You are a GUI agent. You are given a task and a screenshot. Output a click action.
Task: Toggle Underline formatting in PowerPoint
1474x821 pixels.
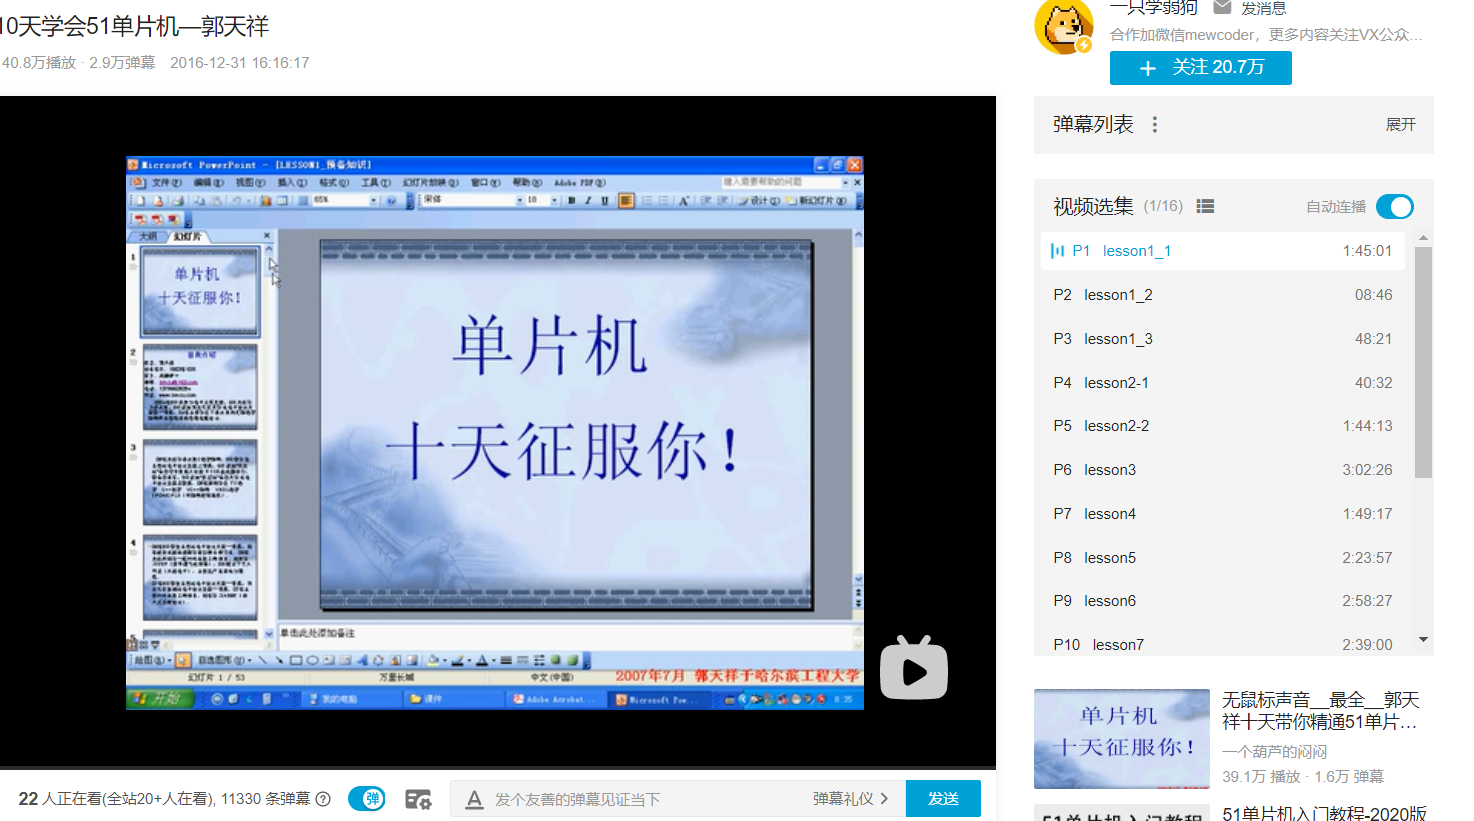coord(602,201)
